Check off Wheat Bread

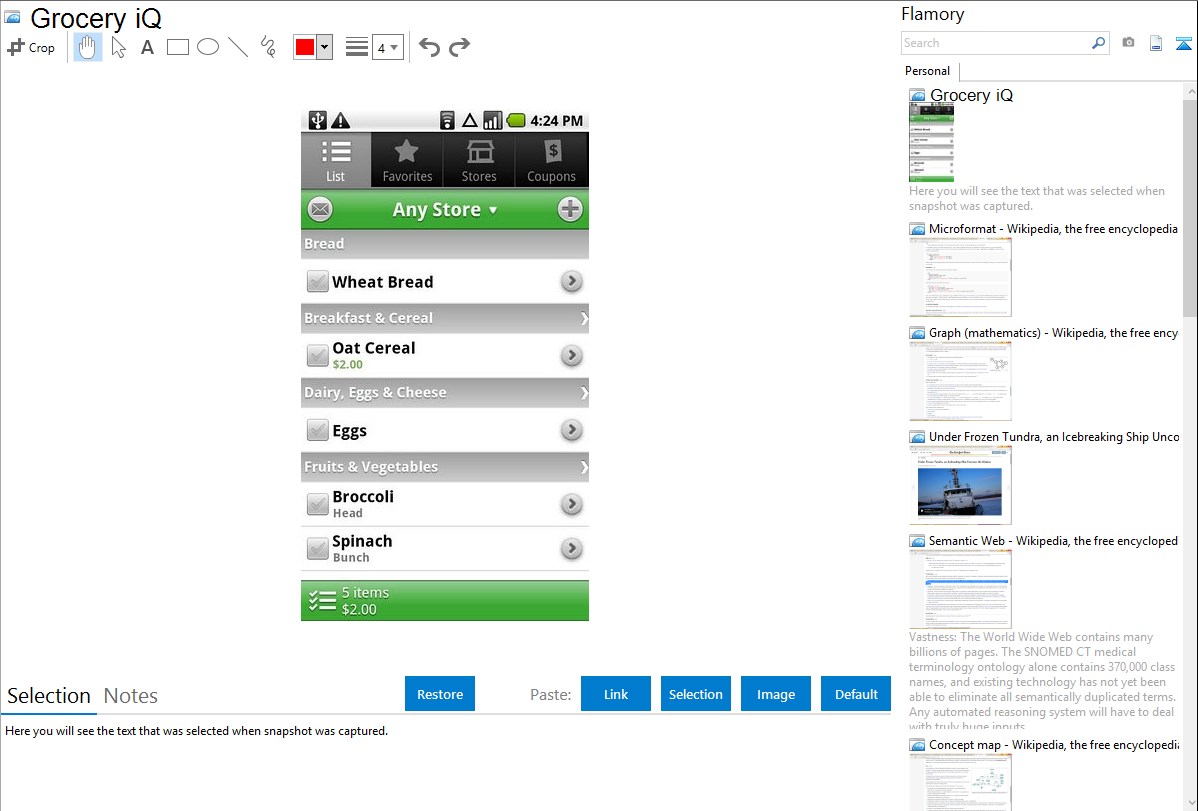[x=317, y=281]
